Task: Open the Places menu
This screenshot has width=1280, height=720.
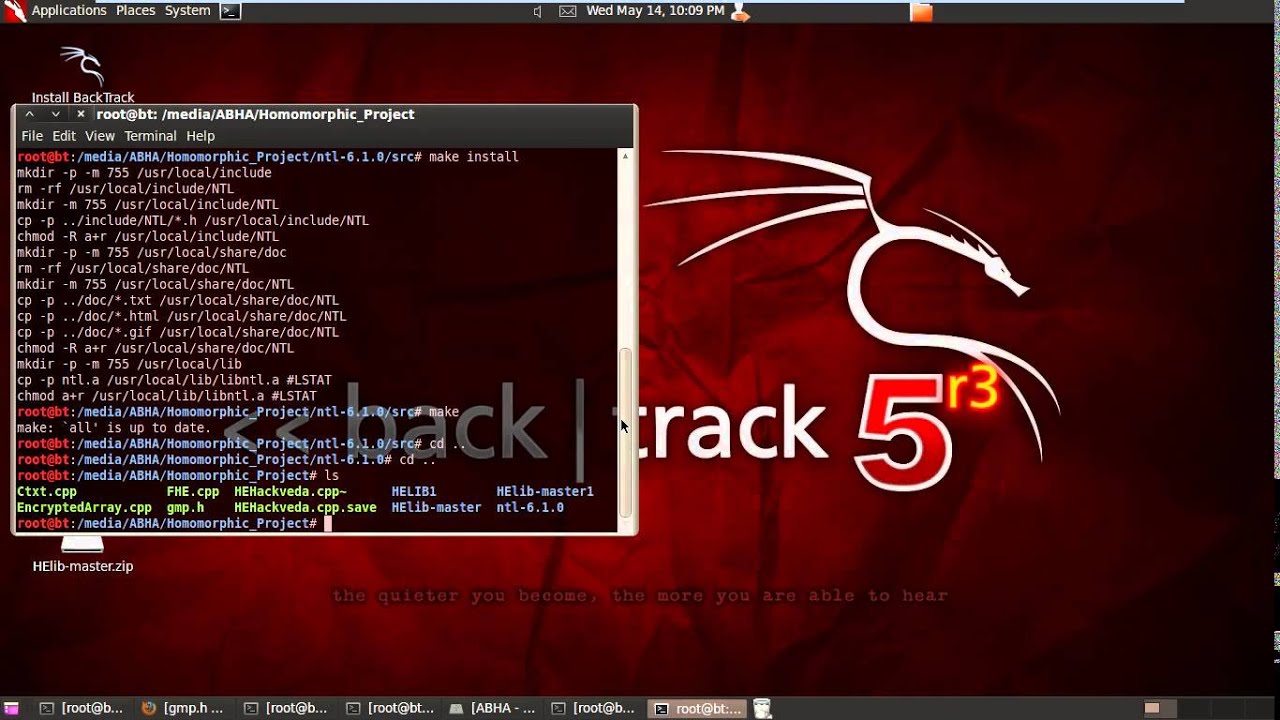Action: (x=135, y=11)
